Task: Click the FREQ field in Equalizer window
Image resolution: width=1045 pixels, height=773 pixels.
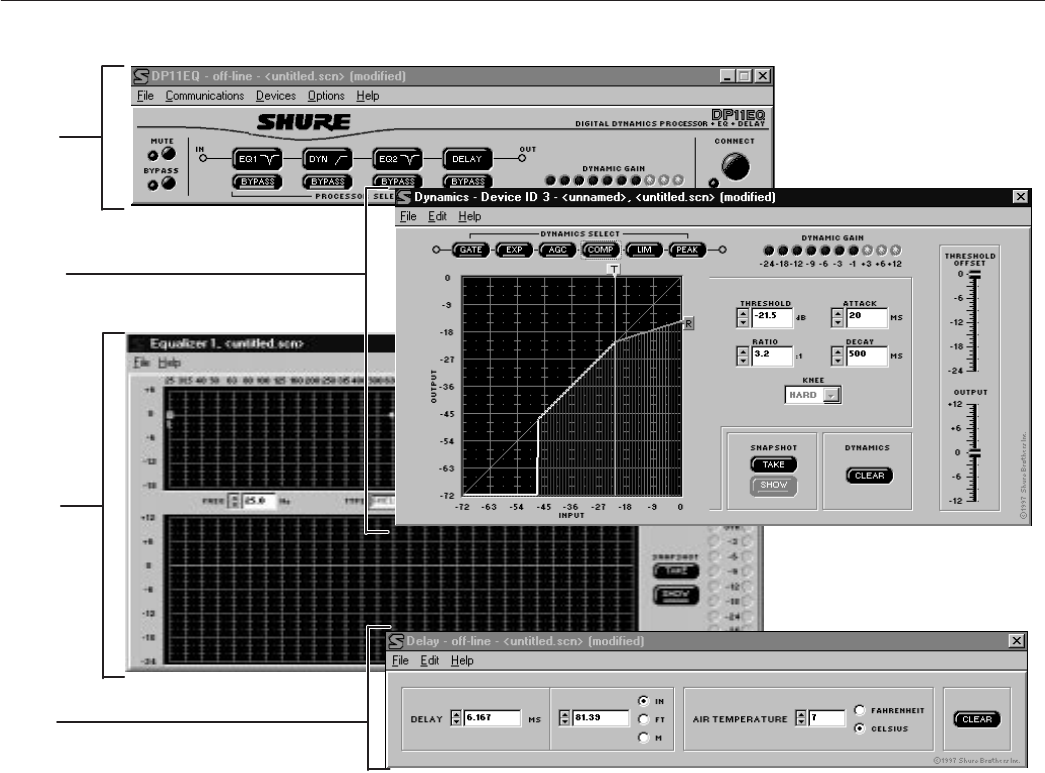Action: tap(259, 500)
